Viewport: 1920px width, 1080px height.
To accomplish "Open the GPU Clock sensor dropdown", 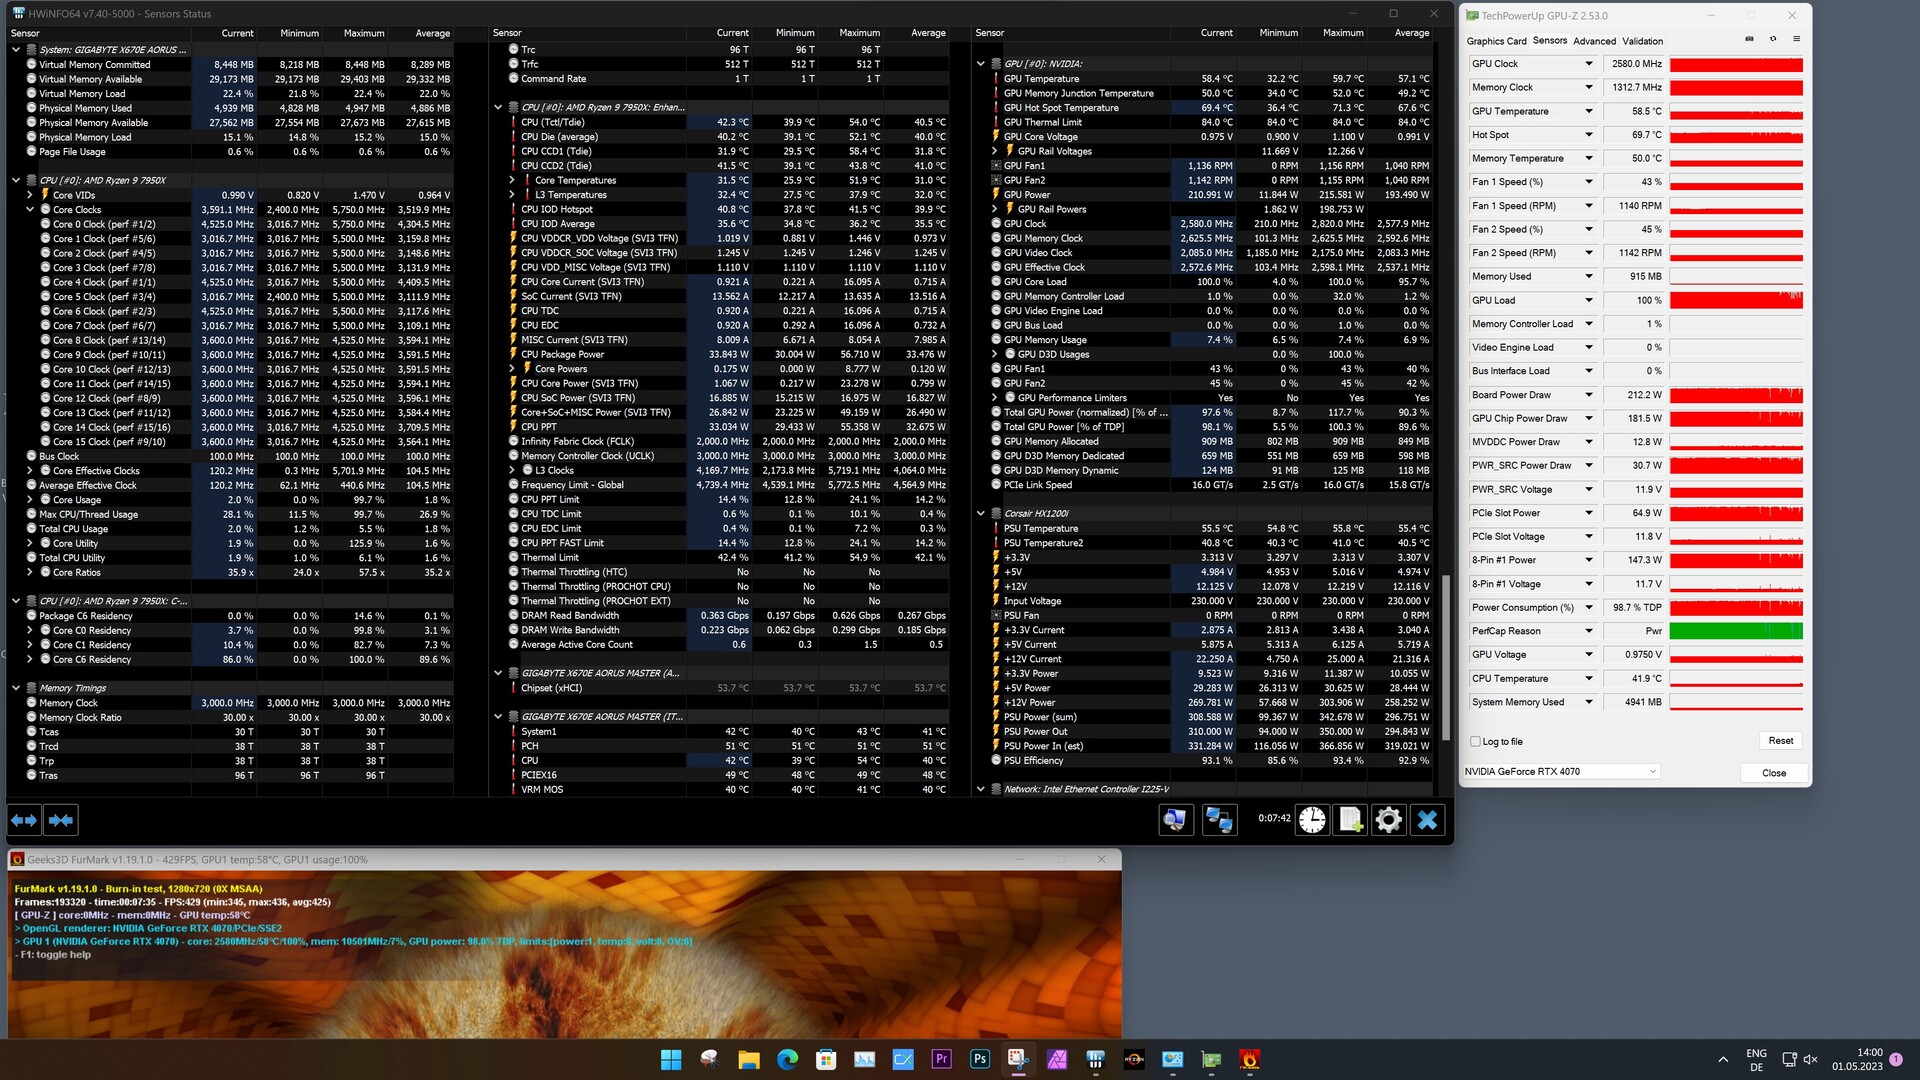I will point(1588,64).
